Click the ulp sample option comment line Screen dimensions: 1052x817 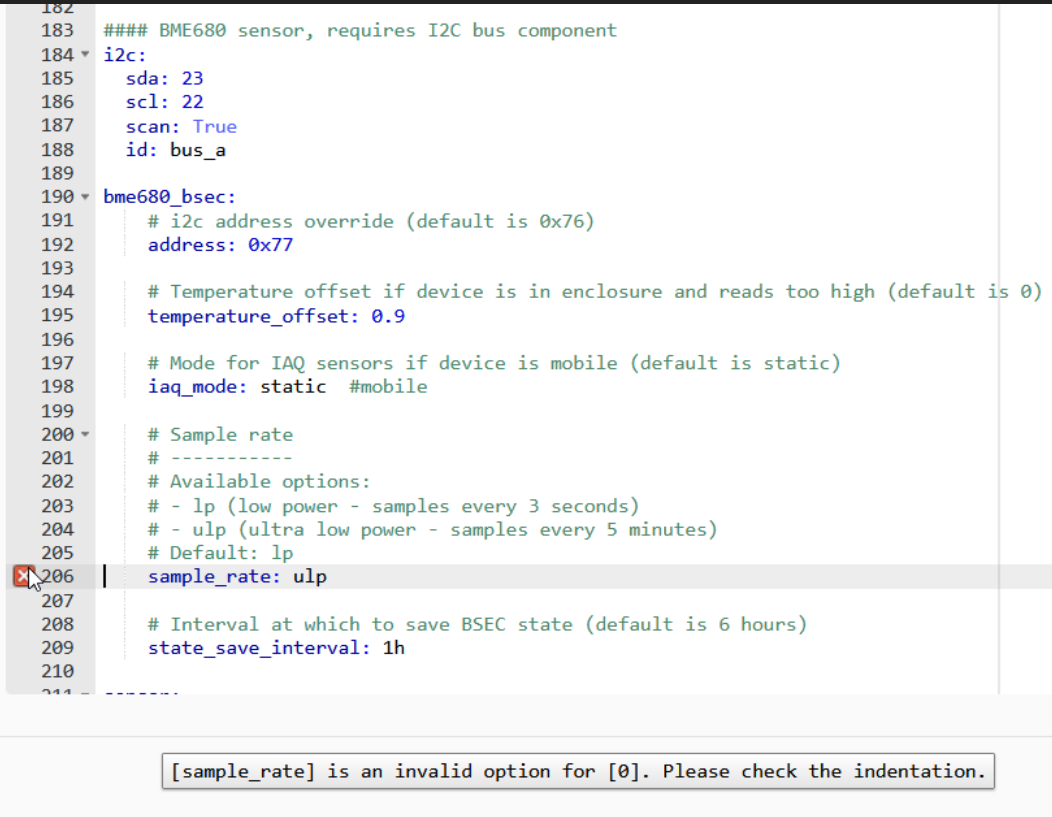pyautogui.click(x=430, y=529)
